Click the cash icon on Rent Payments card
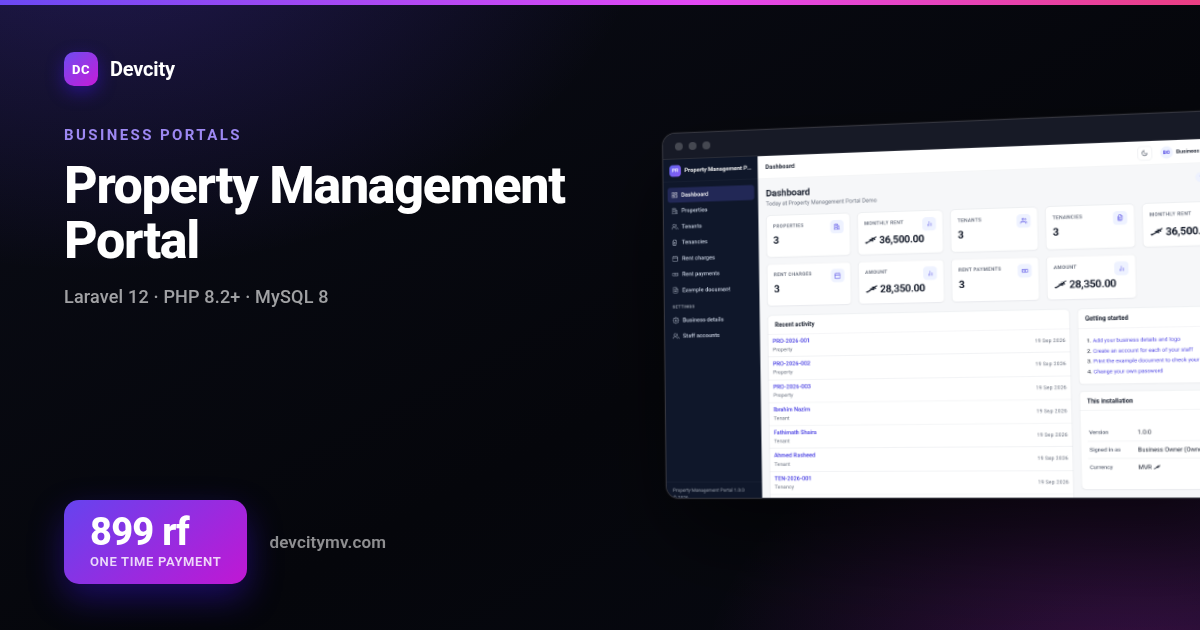This screenshot has height=630, width=1200. (1024, 271)
